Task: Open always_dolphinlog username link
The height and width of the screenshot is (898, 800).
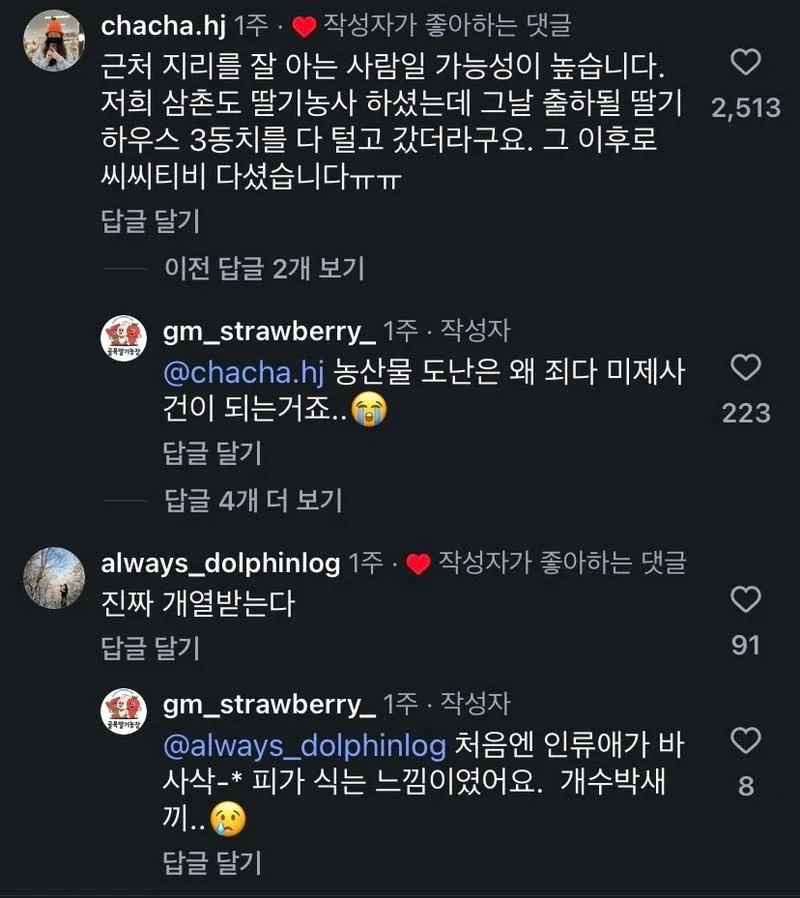Action: 220,564
